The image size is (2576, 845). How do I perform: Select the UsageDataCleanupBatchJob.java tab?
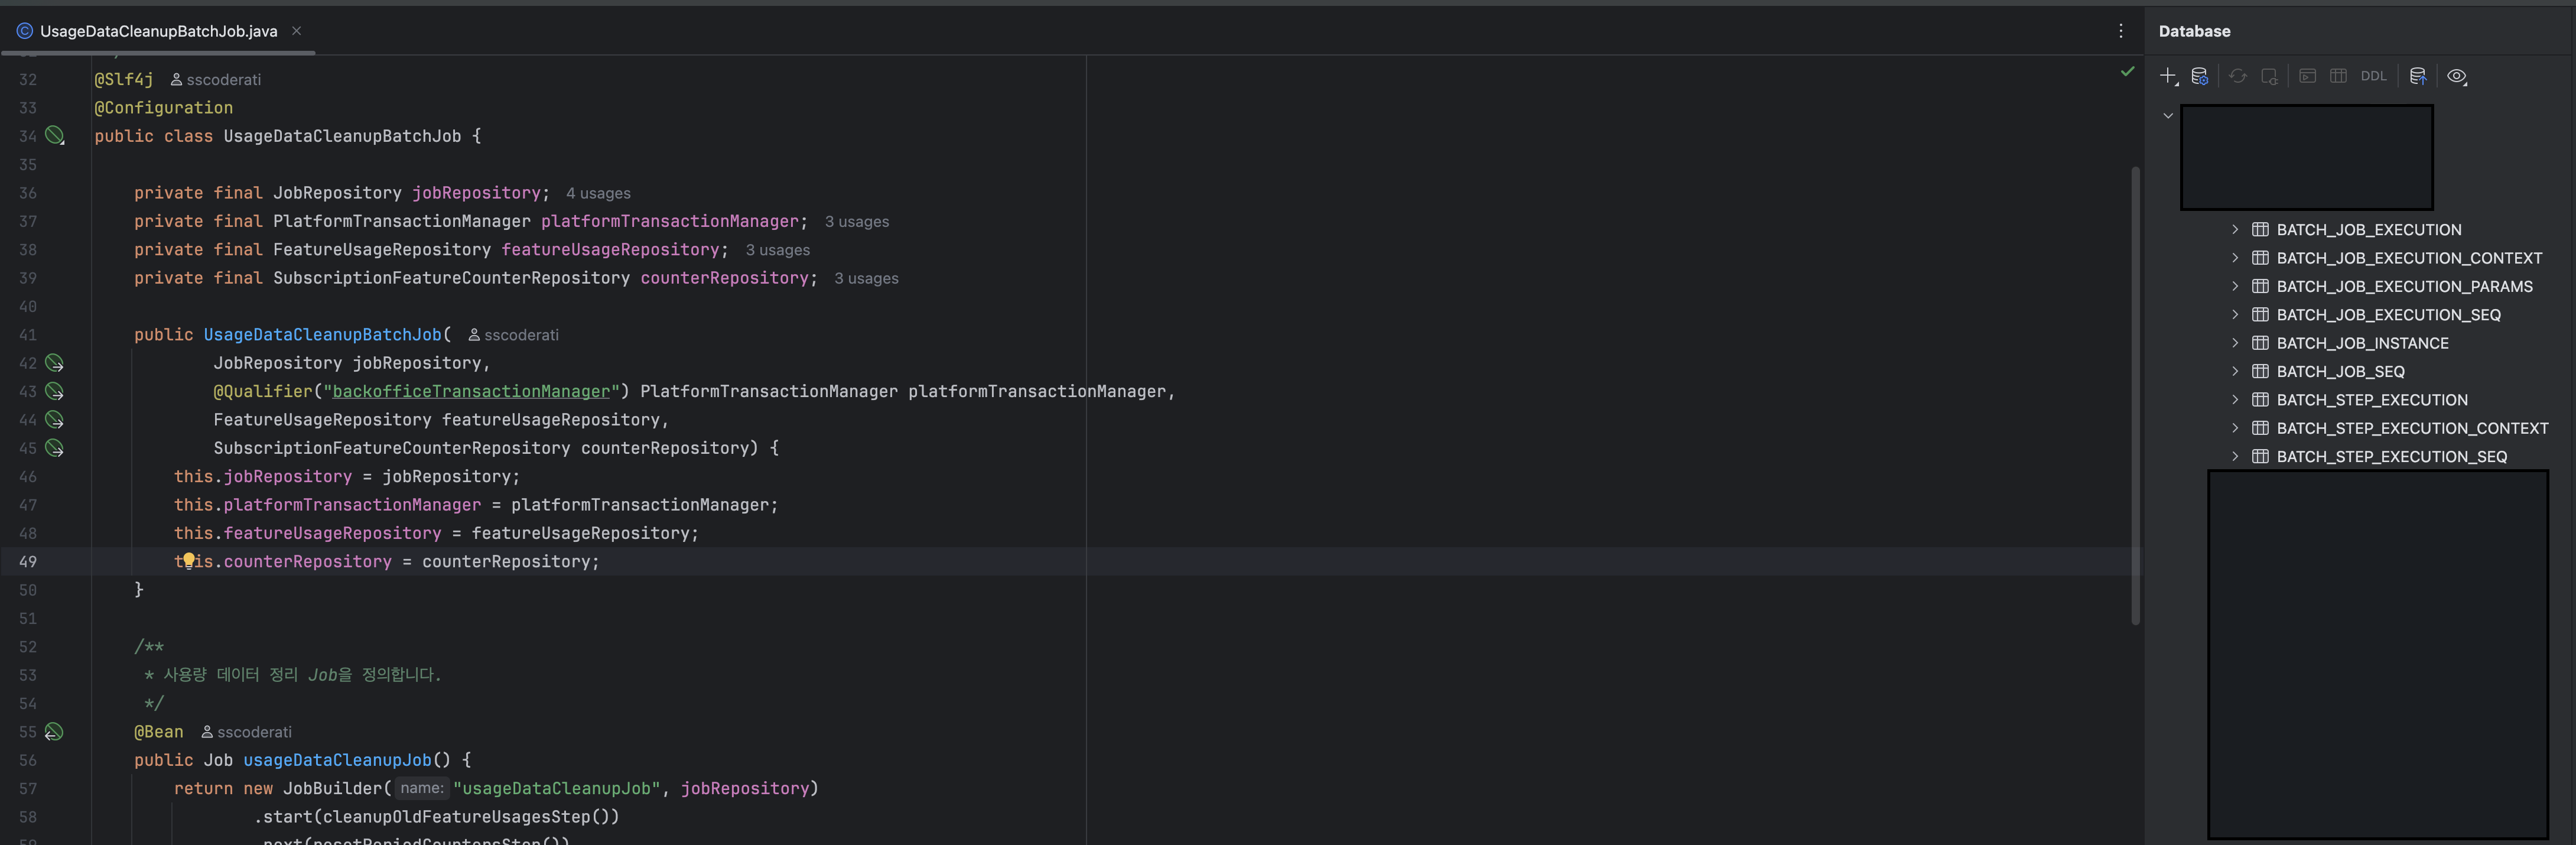[x=158, y=31]
